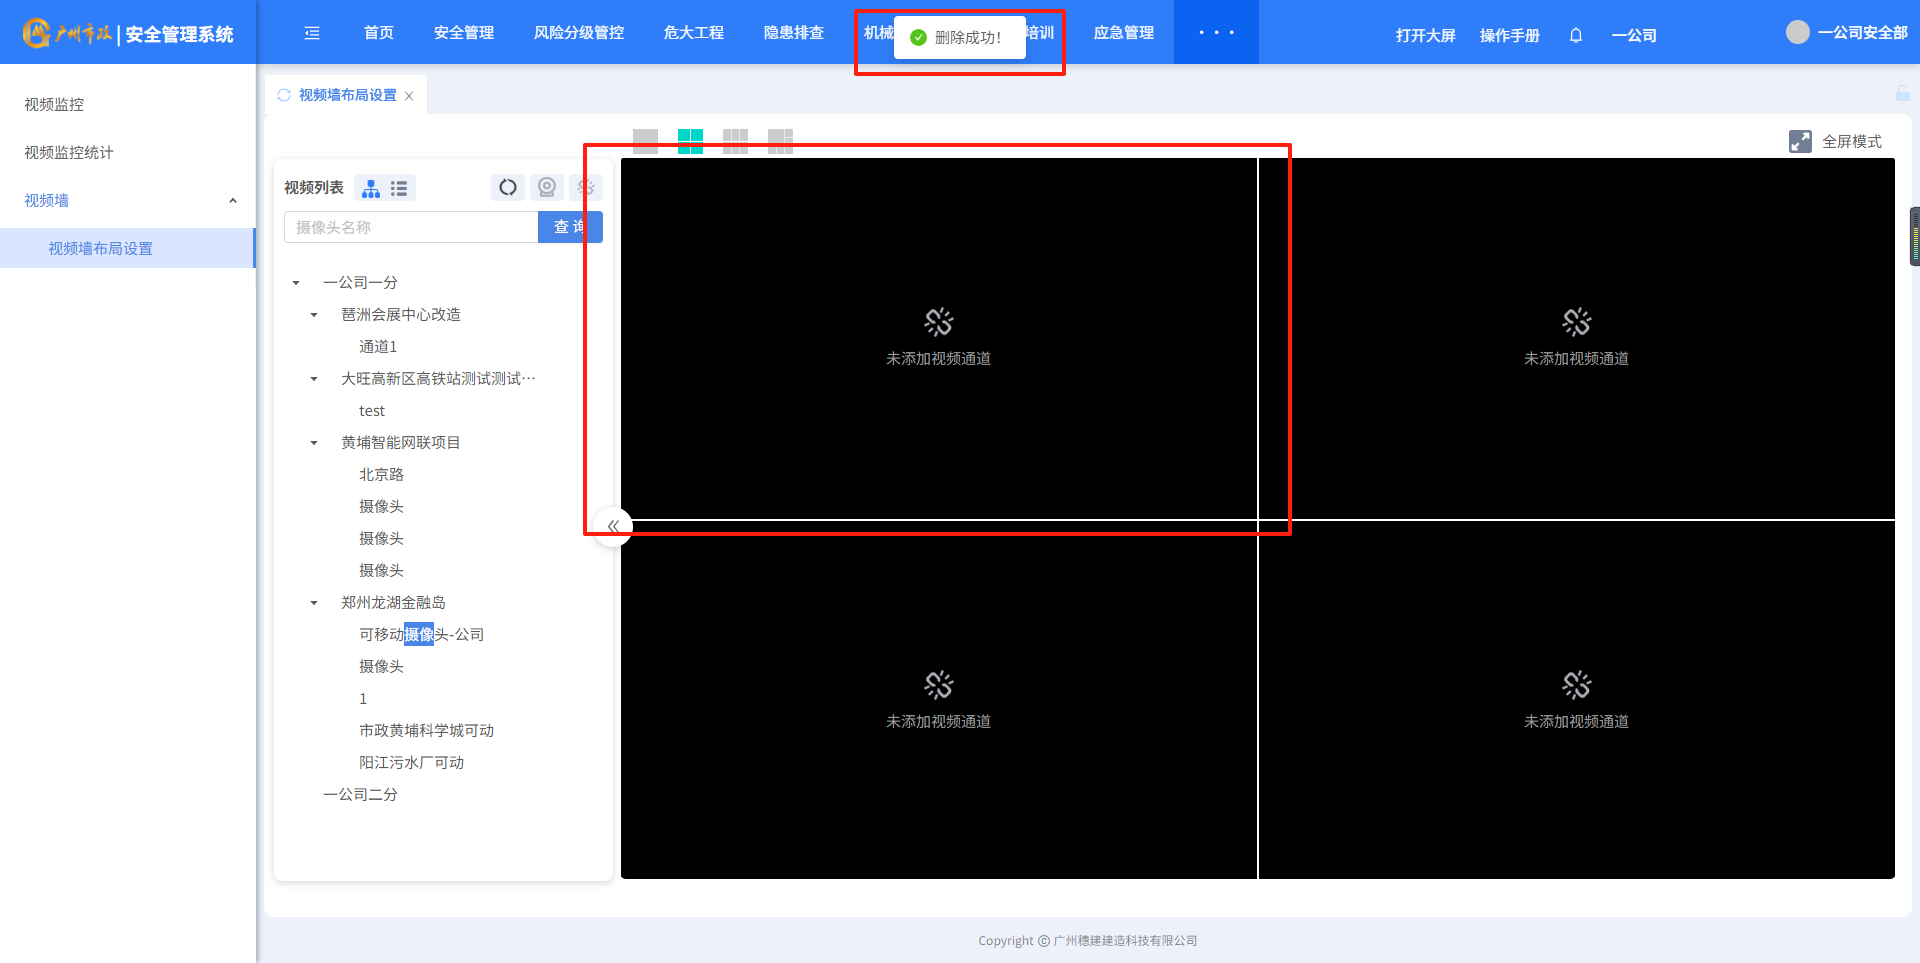Screen dimensions: 1920x963
Task: Collapse the 黄埔智能网联项目 tree node
Action: 314,443
